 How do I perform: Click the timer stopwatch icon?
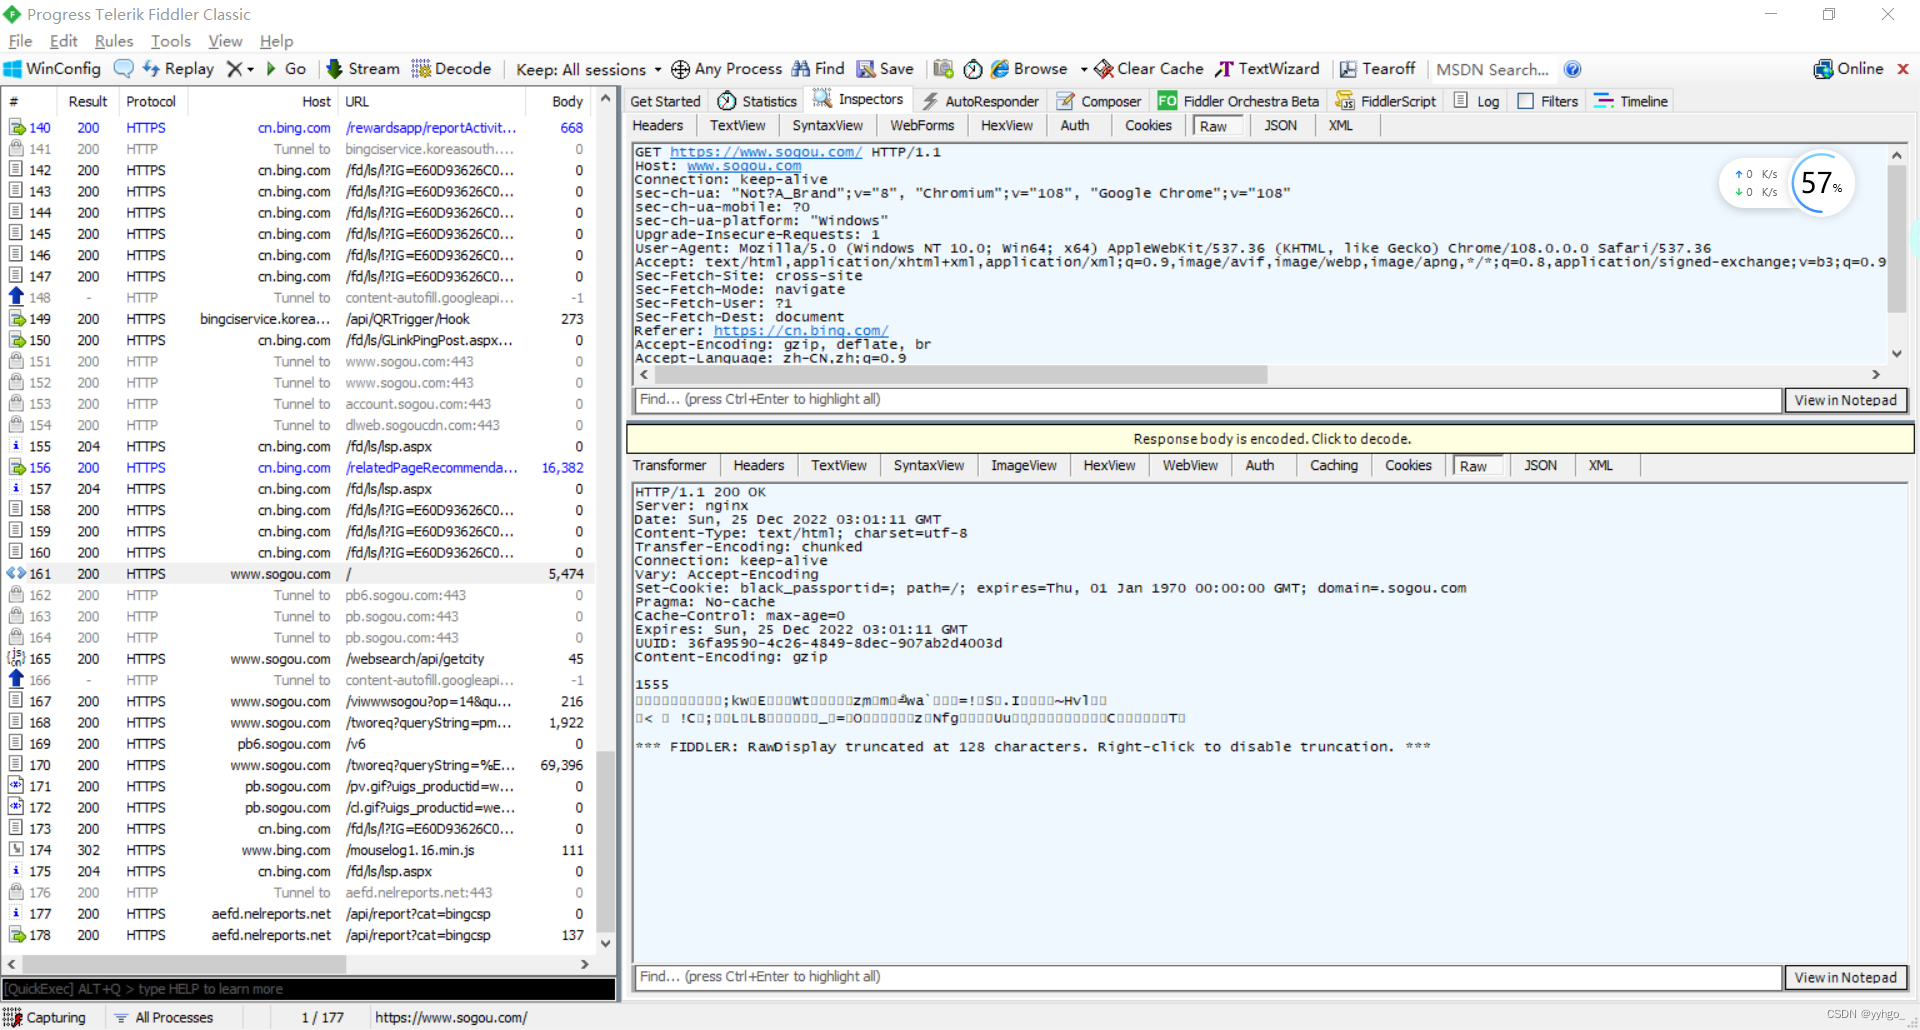(x=972, y=69)
